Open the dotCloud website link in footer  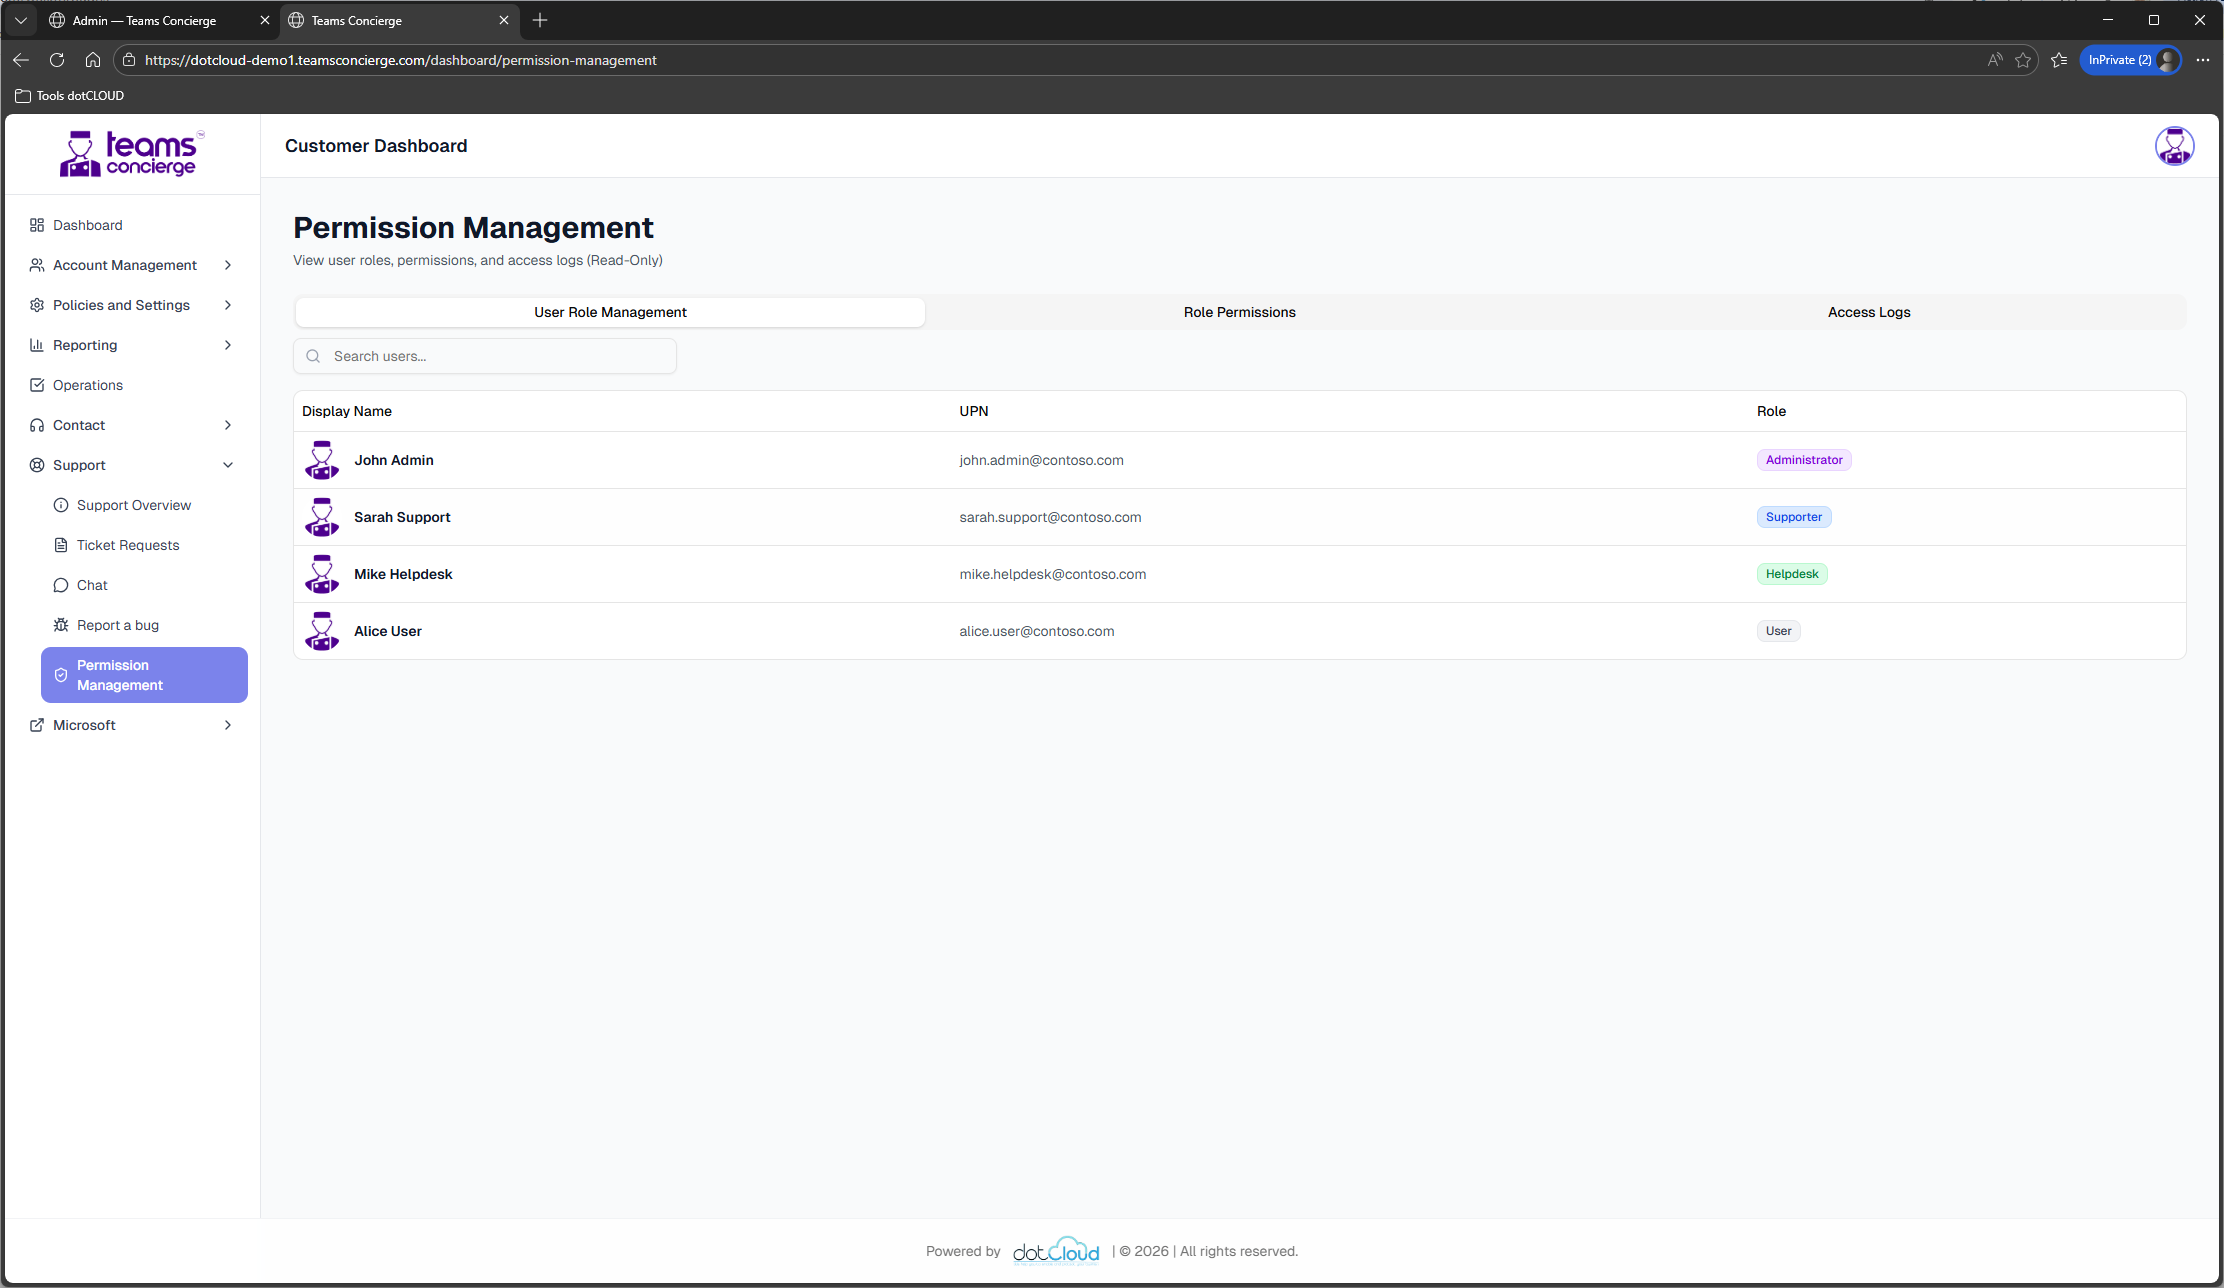point(1056,1250)
